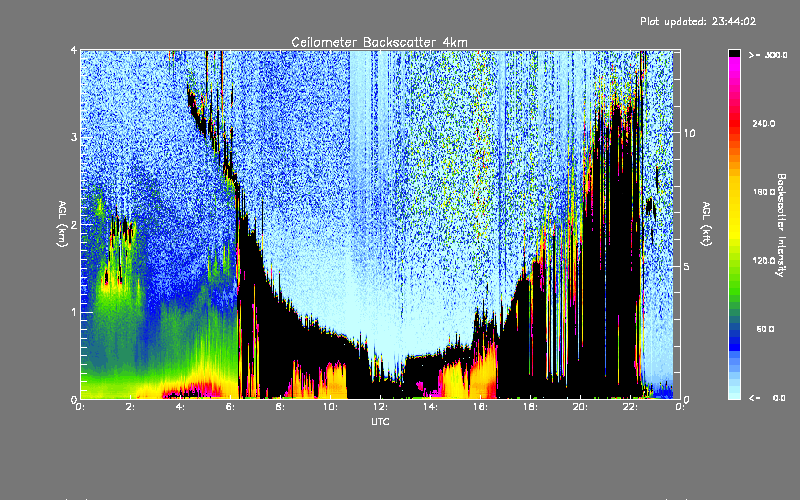Viewport: 800px width, 500px height.
Task: Click the 'Backscatter Intensity' colorbar label
Action: click(781, 225)
